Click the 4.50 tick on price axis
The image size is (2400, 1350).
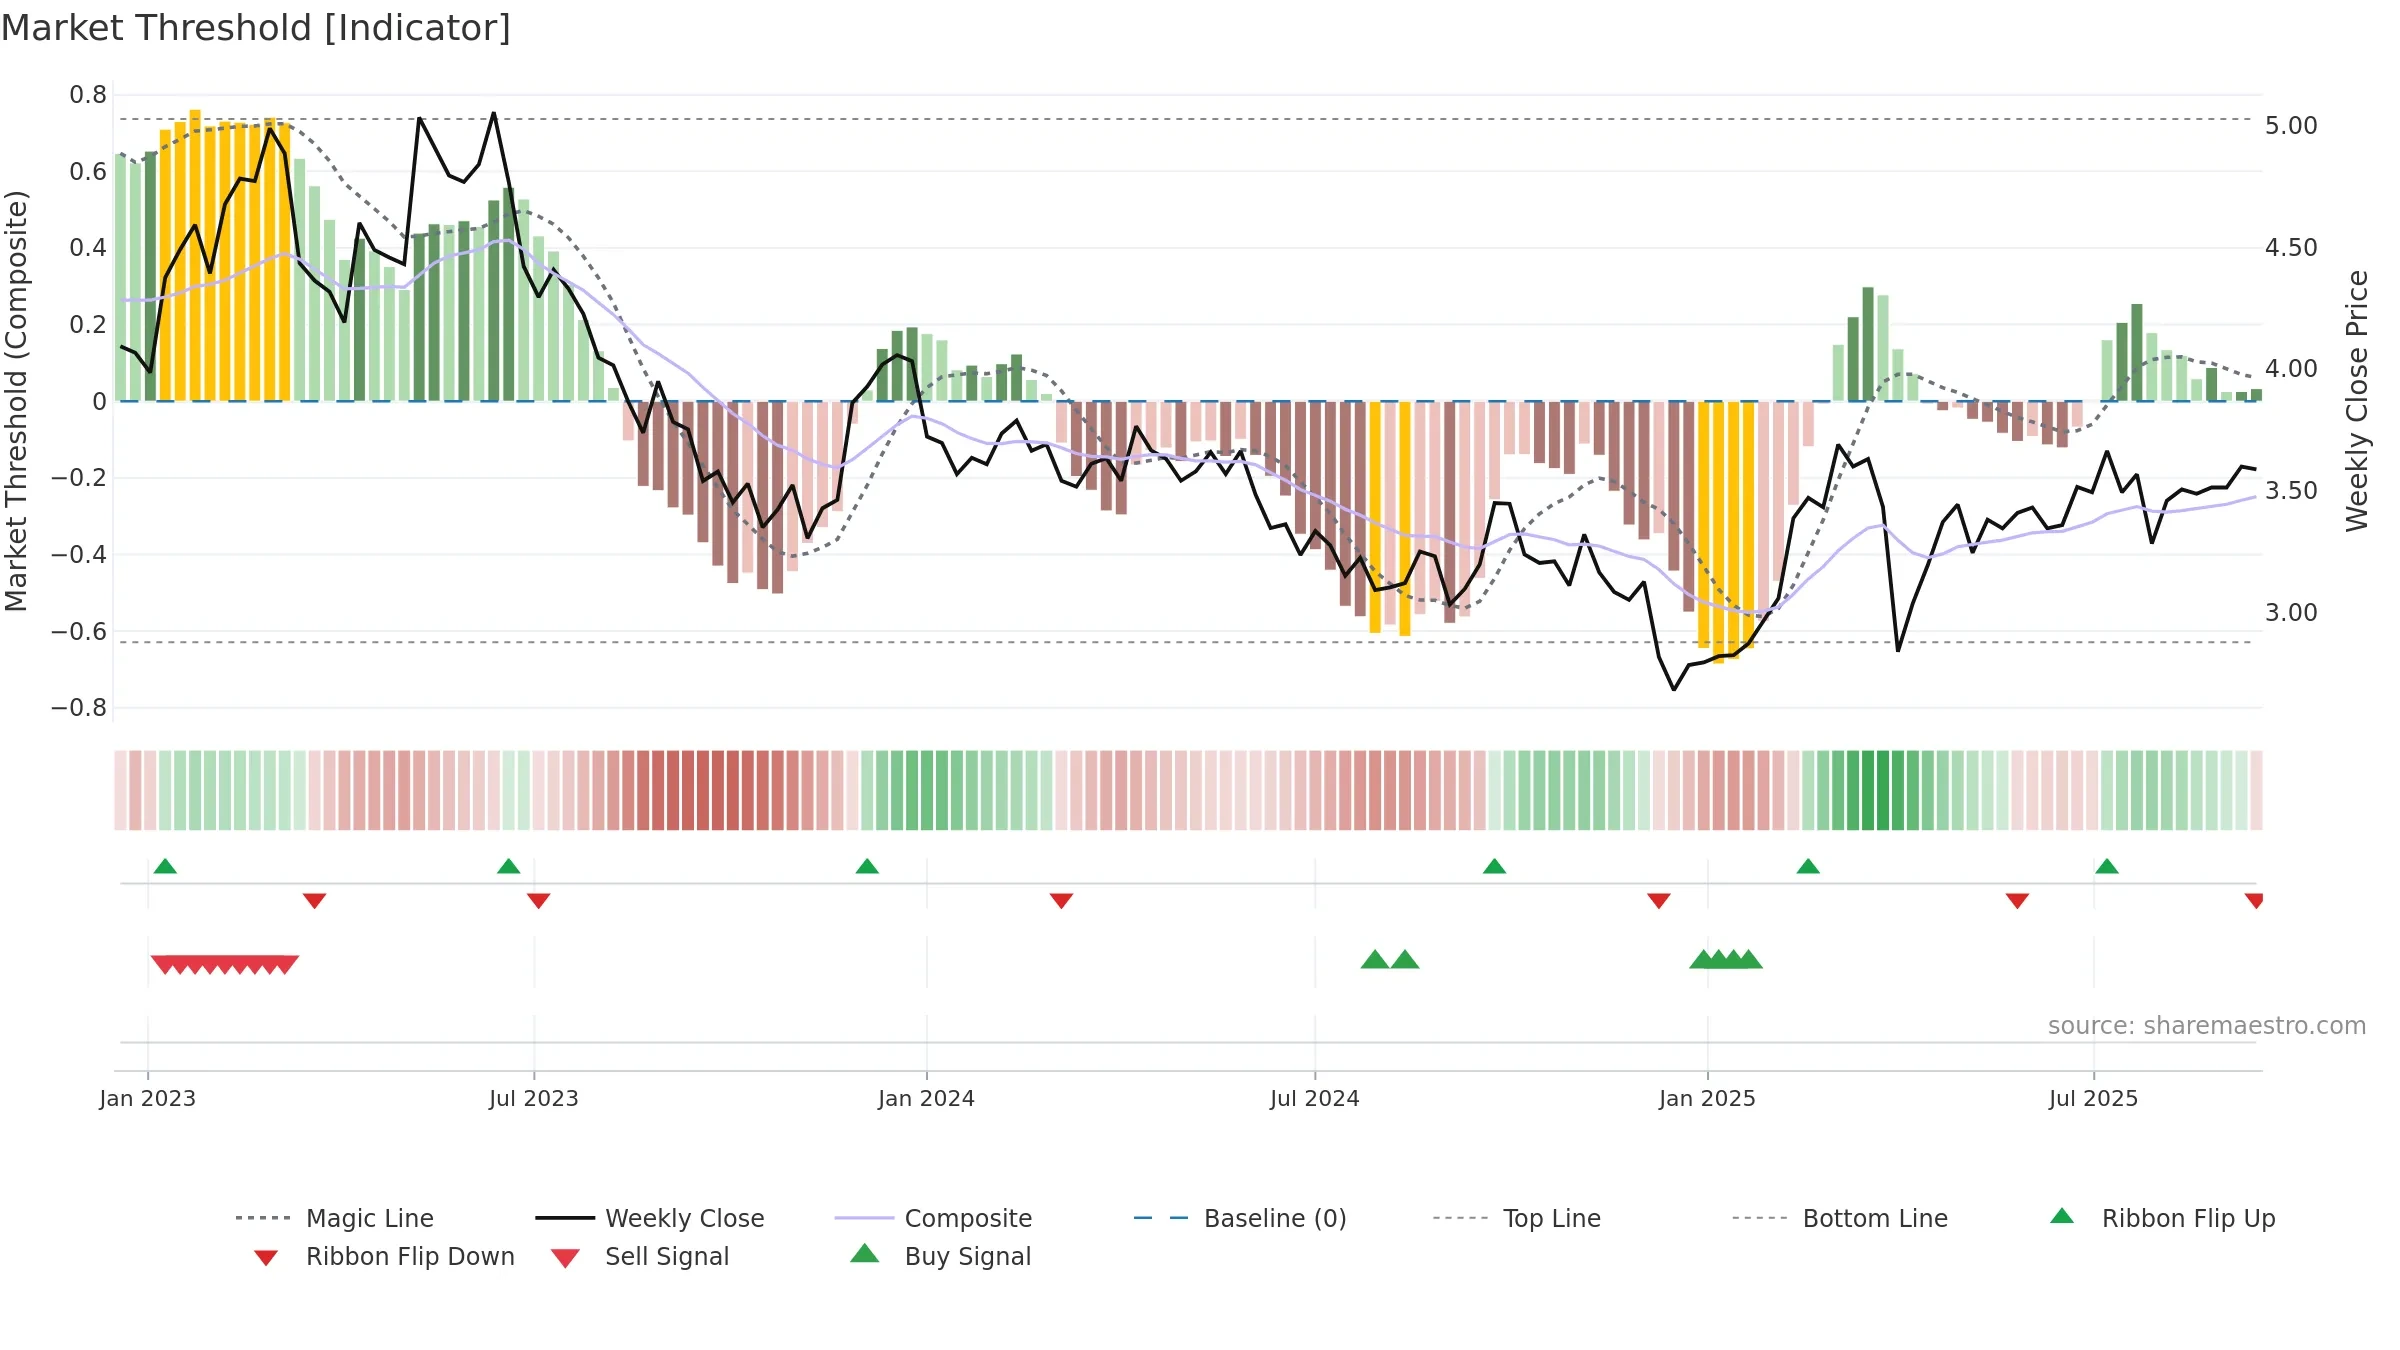(x=2291, y=248)
